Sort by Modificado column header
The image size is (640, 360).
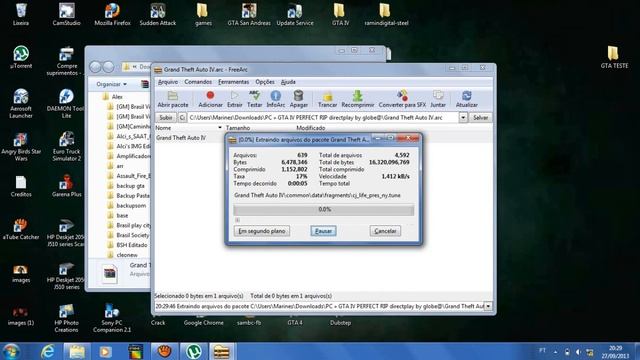point(311,128)
